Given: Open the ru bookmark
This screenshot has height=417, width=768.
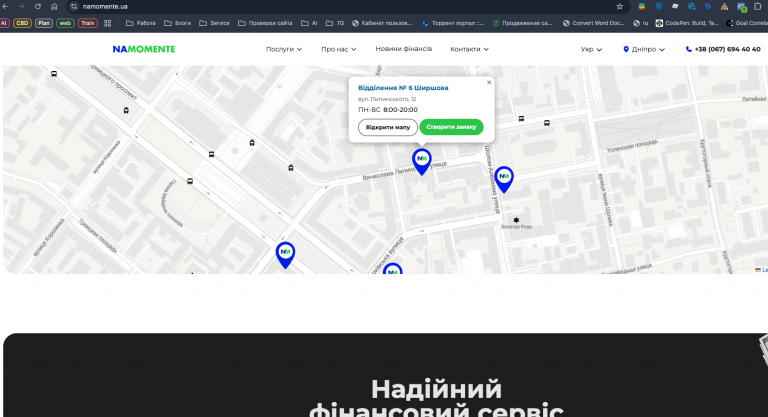Looking at the screenshot, I should (641, 23).
